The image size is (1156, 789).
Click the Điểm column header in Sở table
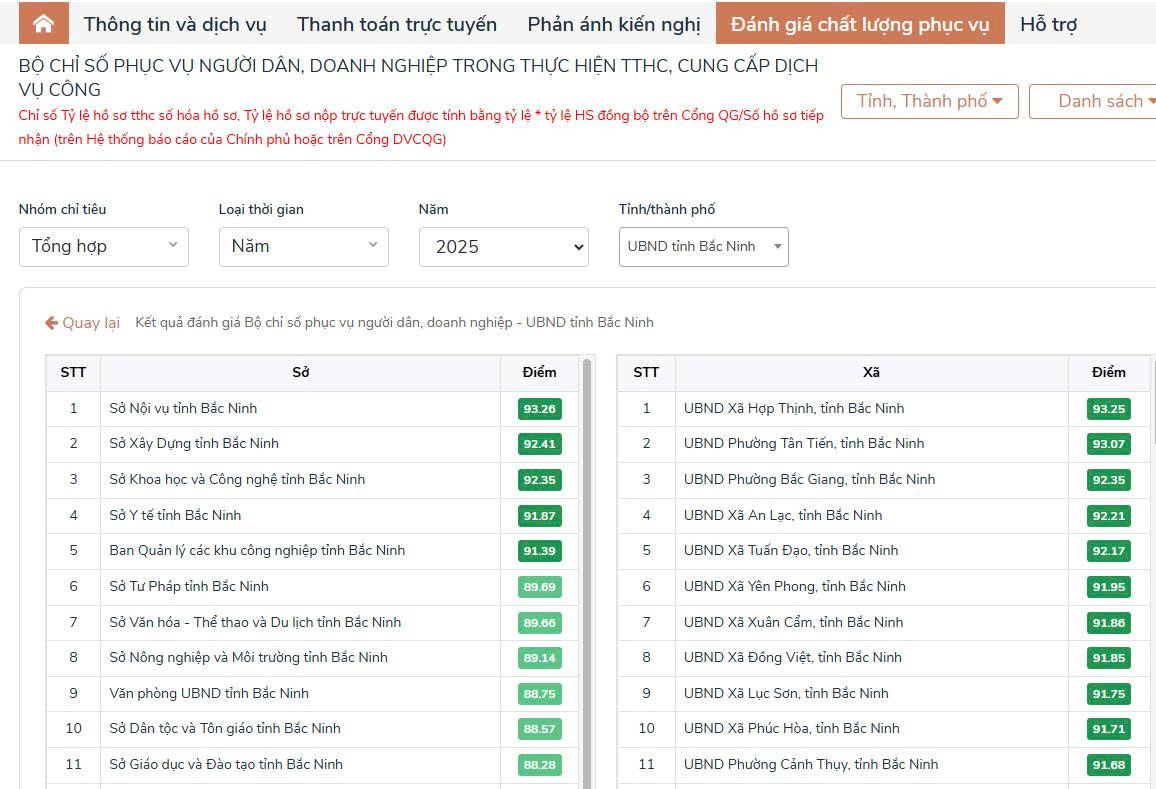pyautogui.click(x=539, y=372)
